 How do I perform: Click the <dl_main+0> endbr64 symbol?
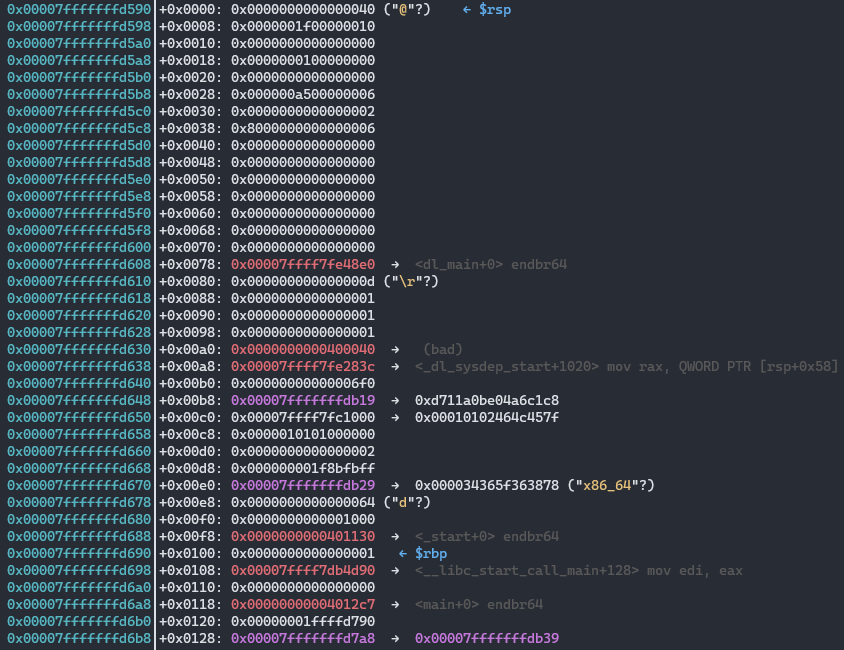pos(491,264)
